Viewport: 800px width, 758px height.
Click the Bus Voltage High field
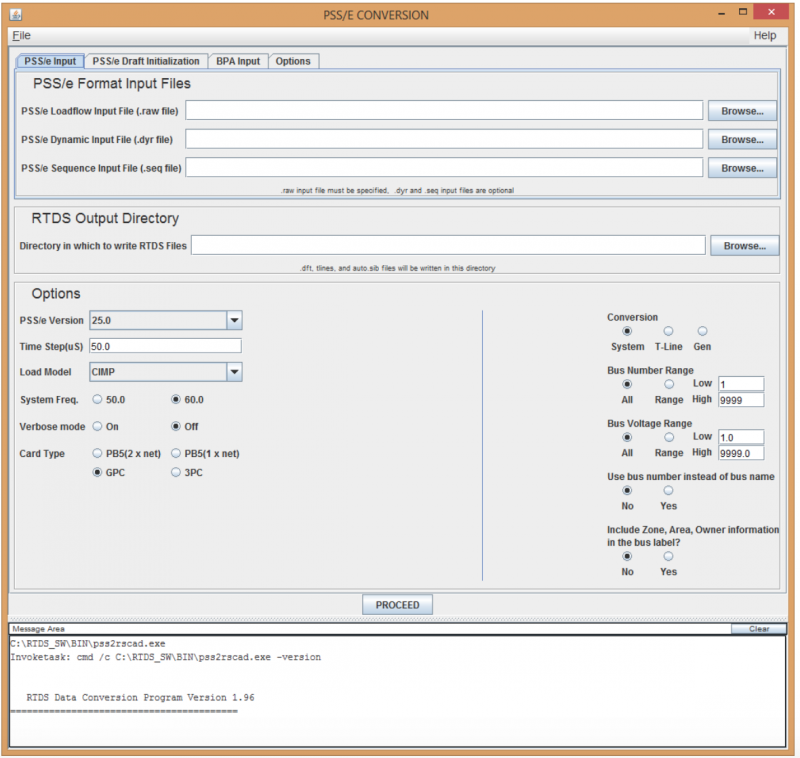[x=741, y=453]
